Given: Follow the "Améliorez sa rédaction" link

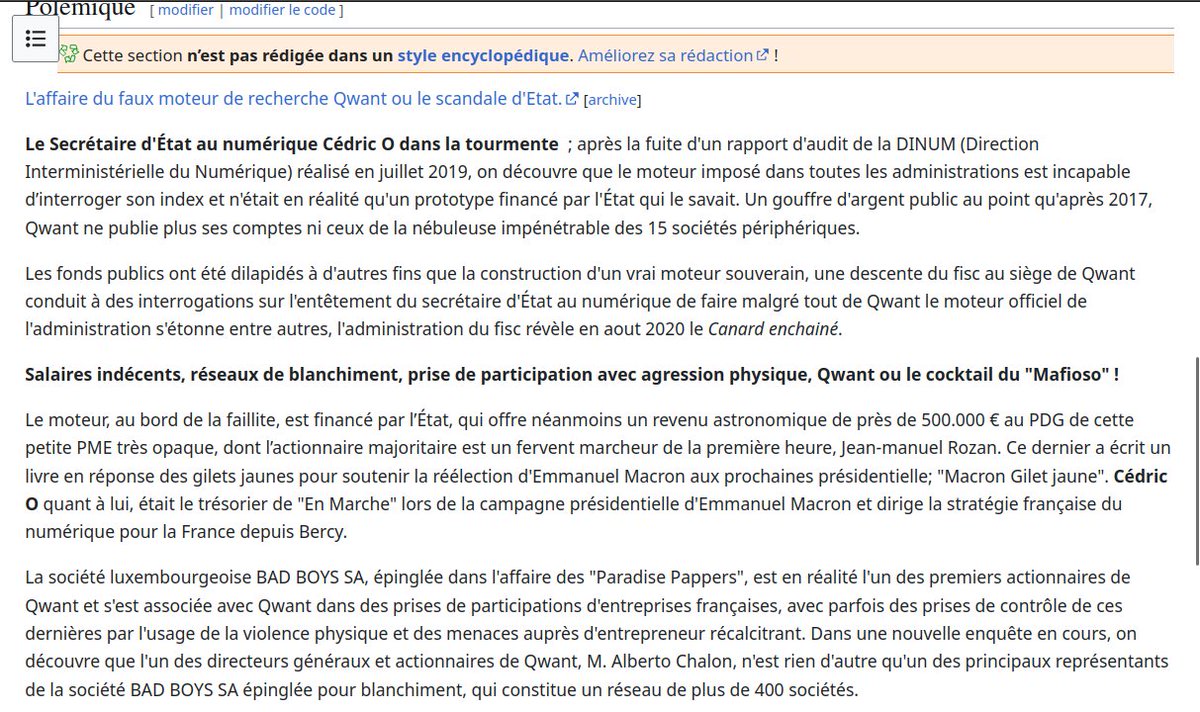Looking at the screenshot, I should [x=665, y=55].
